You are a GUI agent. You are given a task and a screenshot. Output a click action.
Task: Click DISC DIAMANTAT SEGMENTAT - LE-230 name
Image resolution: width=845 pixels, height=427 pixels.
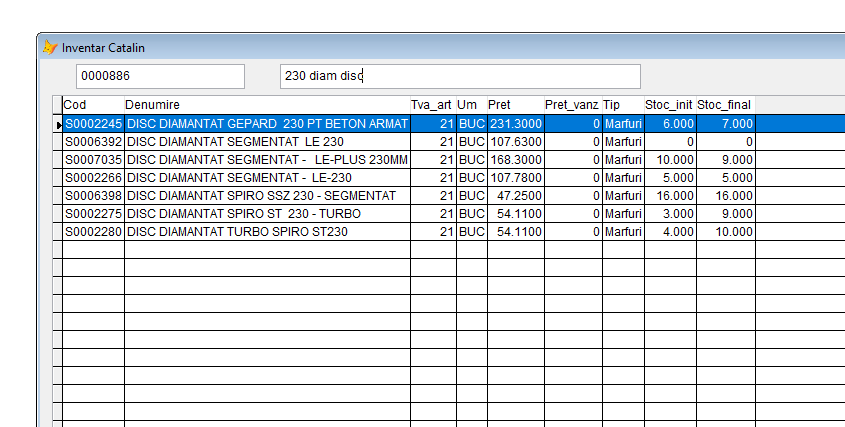pos(267,177)
